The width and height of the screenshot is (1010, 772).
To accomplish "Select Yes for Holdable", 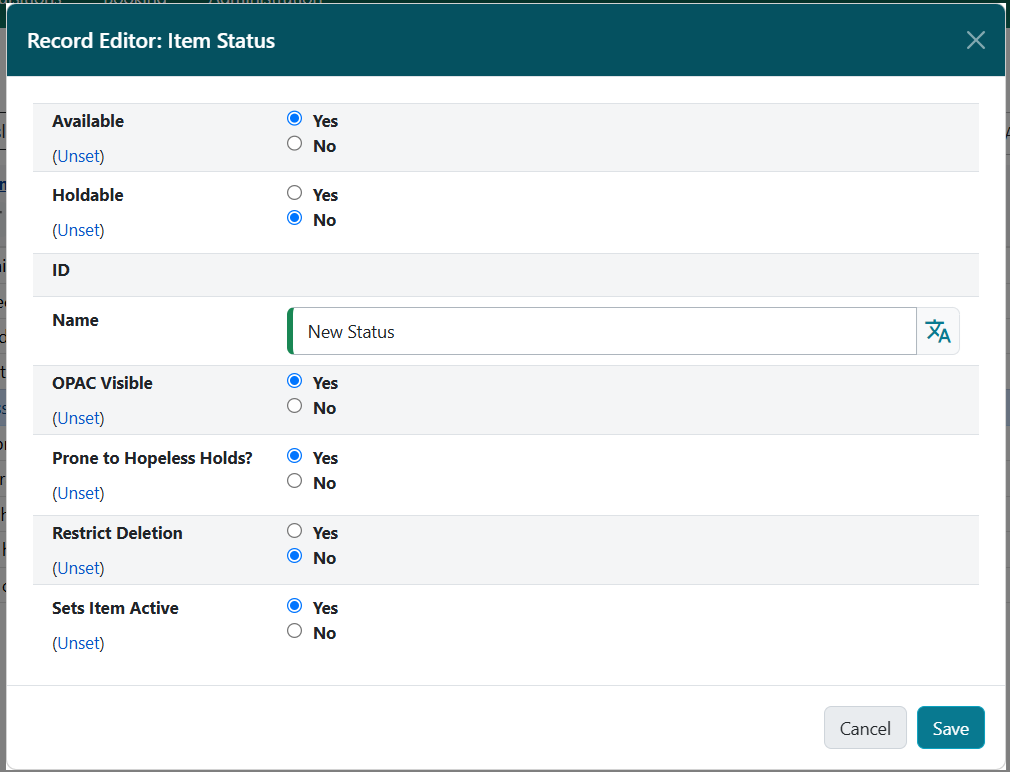I will pyautogui.click(x=294, y=192).
